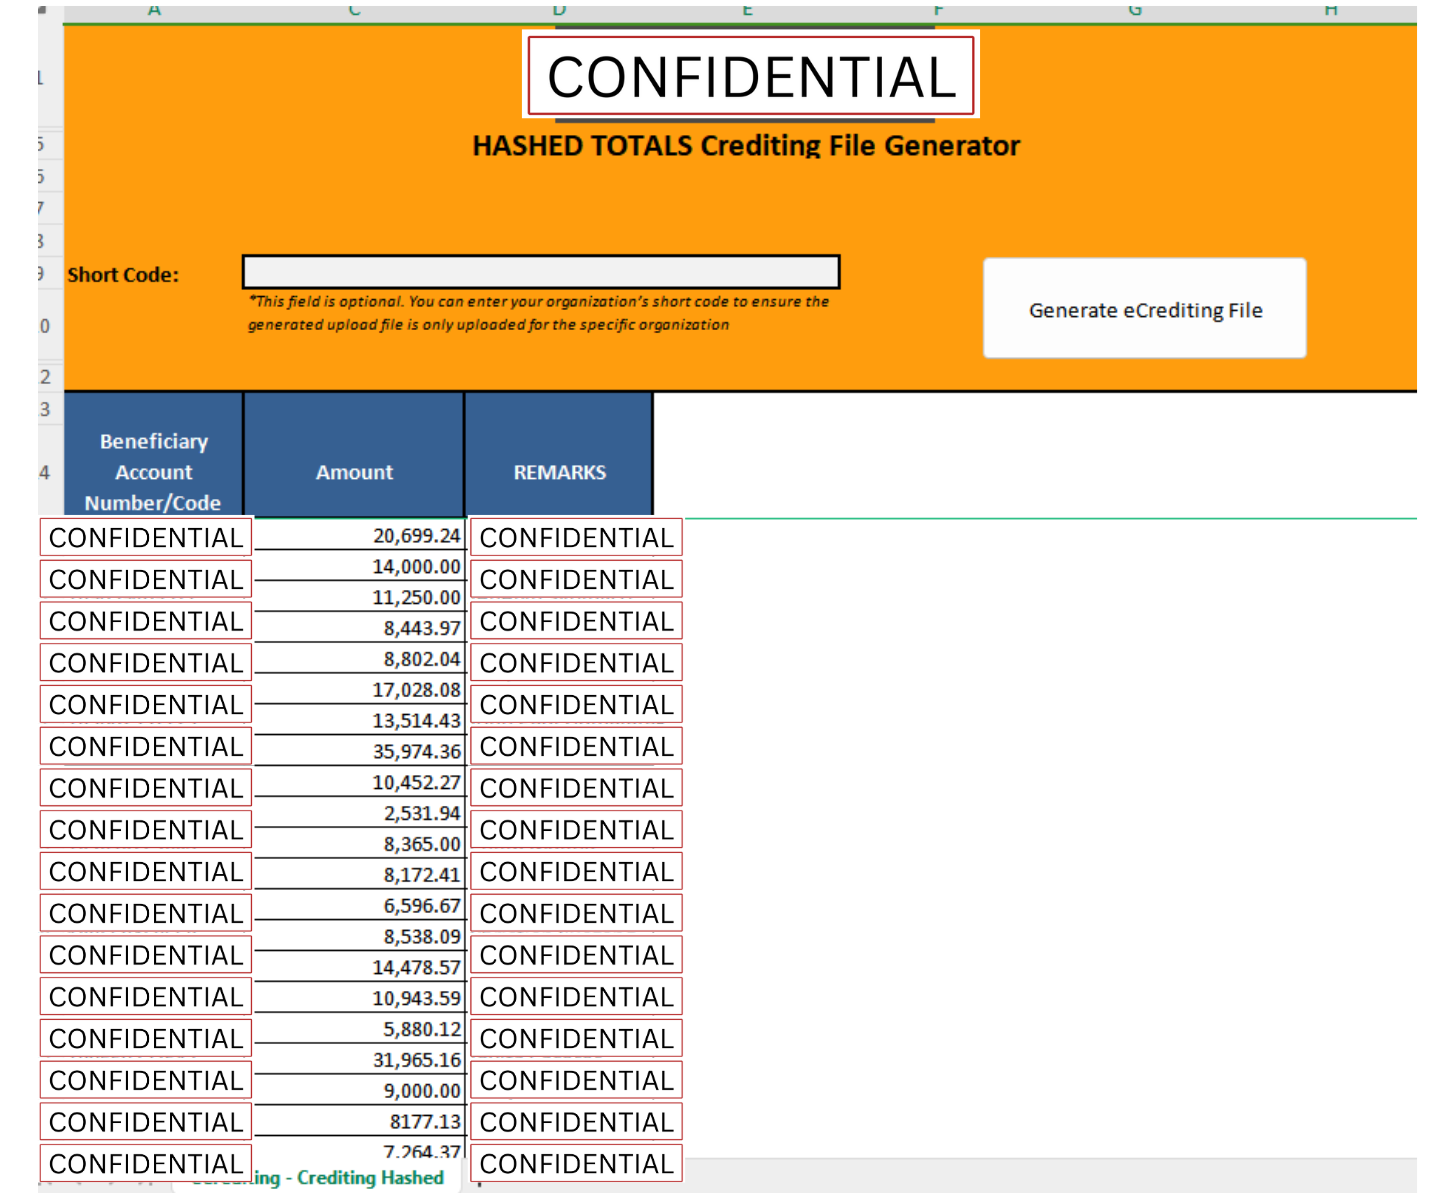The width and height of the screenshot is (1455, 1193).
Task: Select the amount cell 10,943.59
Action: click(x=360, y=999)
